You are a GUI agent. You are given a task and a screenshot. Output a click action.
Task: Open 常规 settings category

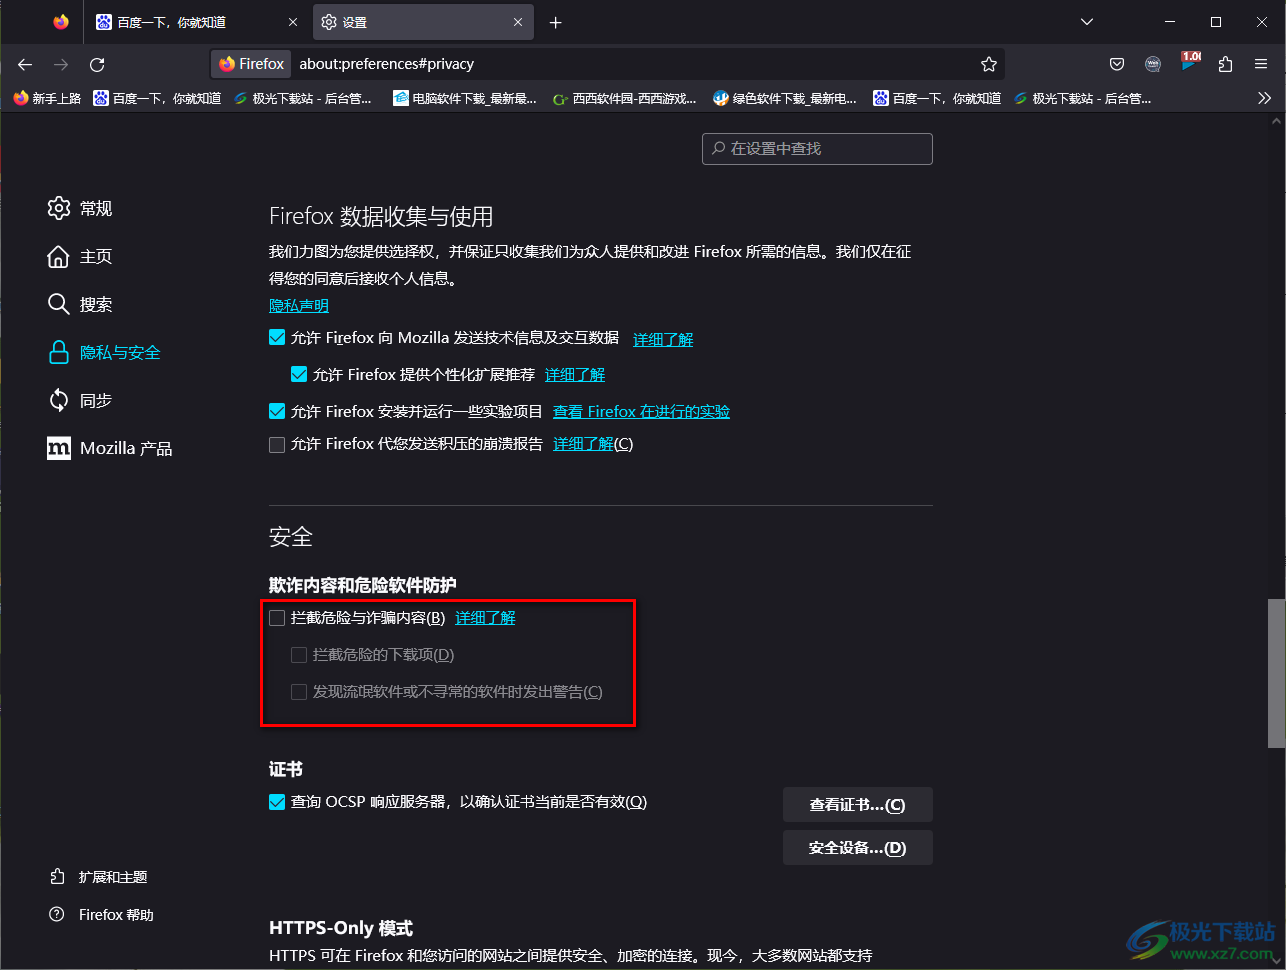[80, 208]
